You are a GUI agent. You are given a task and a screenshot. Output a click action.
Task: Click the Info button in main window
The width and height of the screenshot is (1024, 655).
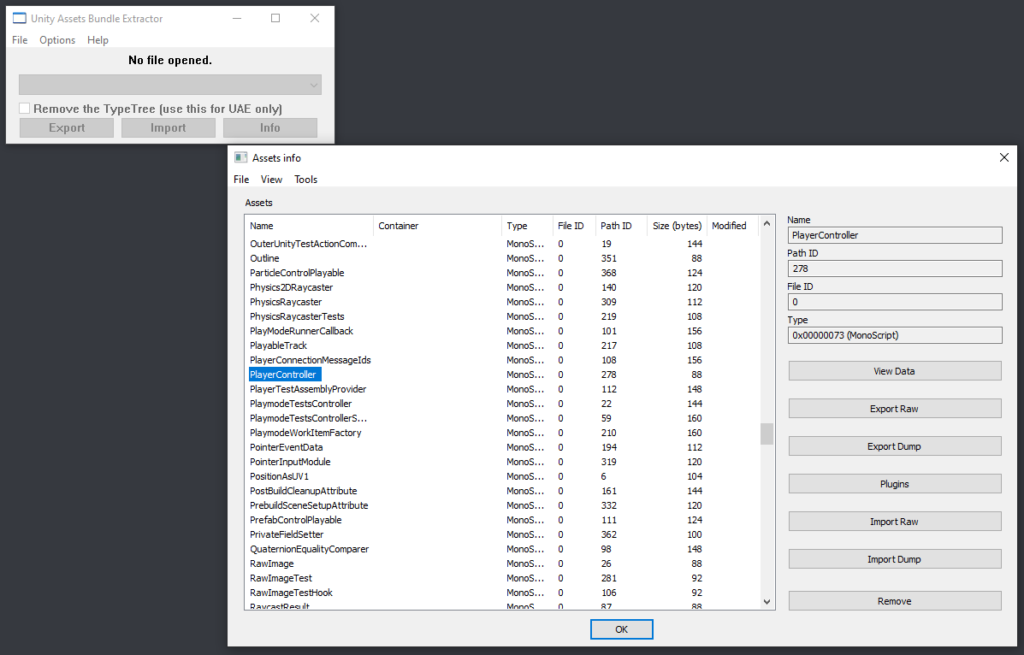point(270,128)
